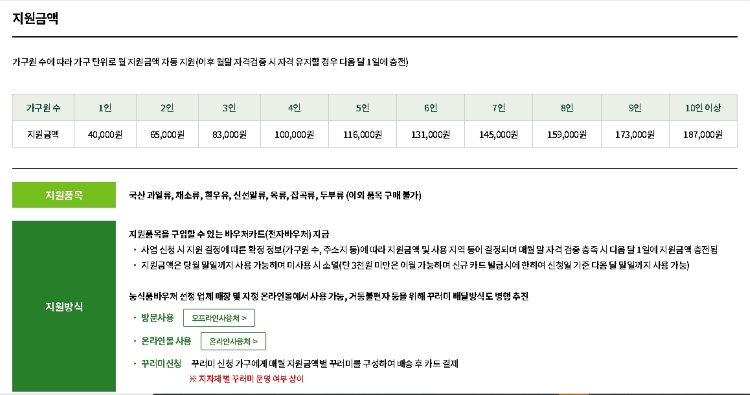Click the 가구원 수에 따라 description sentence
Screen dimensions: 750x395
point(210,62)
